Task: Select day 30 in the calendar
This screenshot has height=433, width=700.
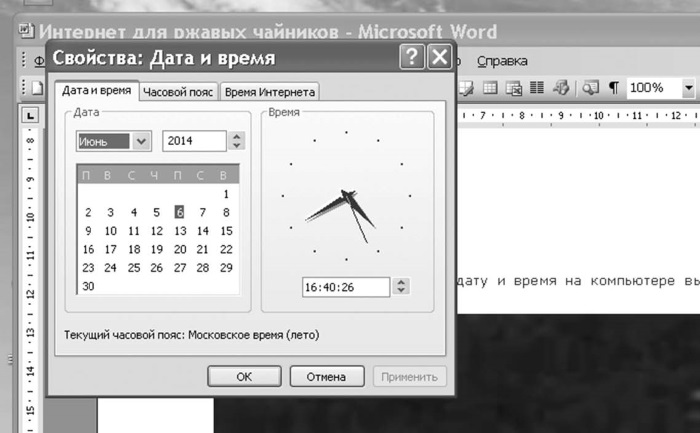Action: [88, 286]
